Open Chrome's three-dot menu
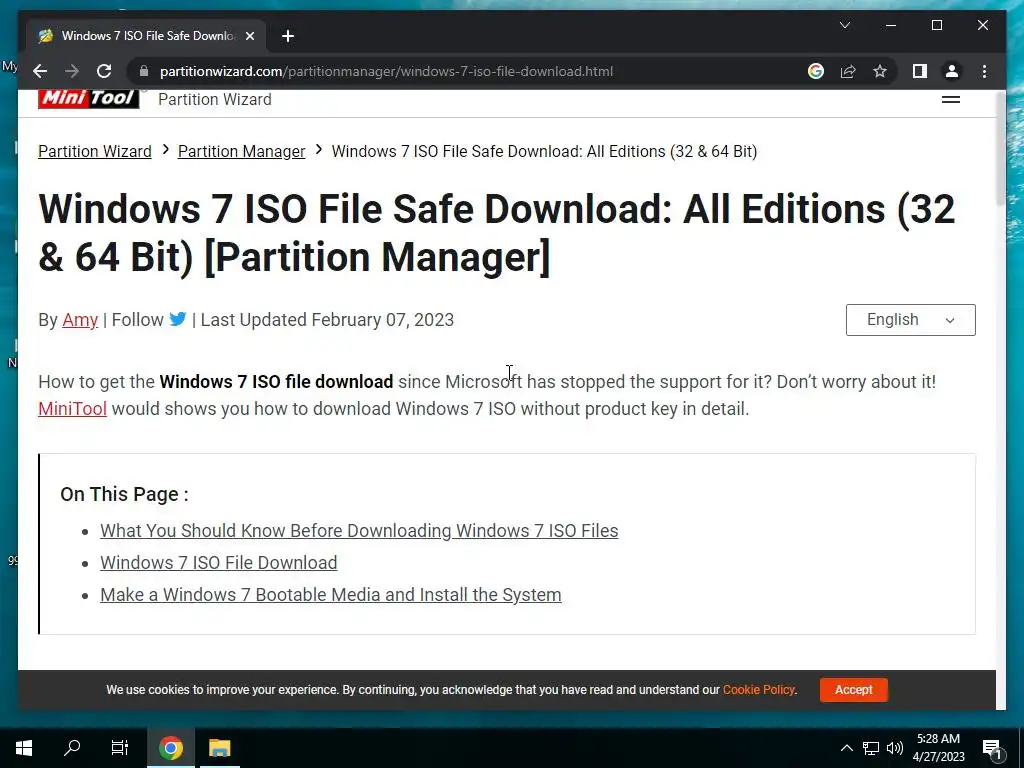This screenshot has width=1024, height=768. tap(984, 71)
